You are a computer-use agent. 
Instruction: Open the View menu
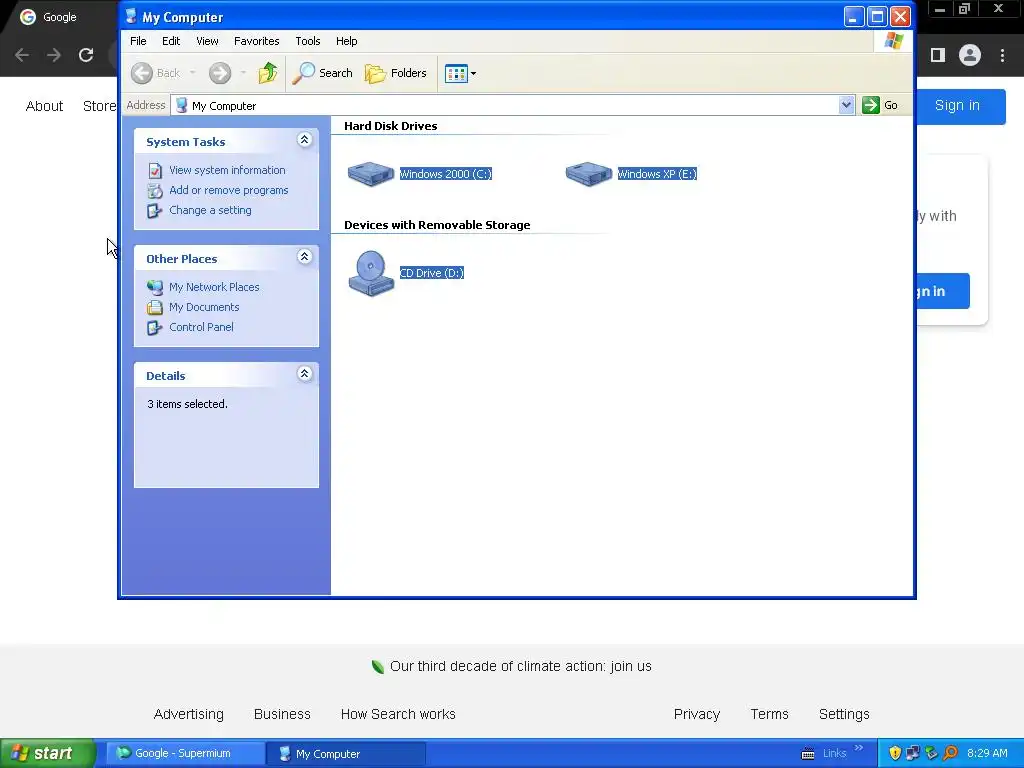point(207,41)
